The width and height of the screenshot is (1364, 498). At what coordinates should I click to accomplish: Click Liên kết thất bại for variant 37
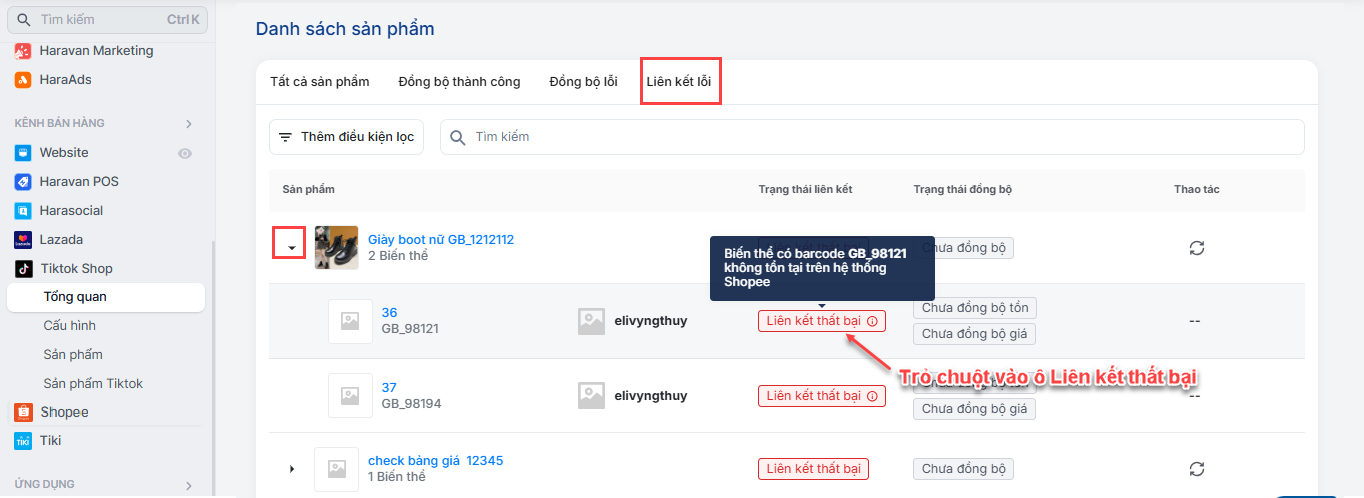click(821, 396)
